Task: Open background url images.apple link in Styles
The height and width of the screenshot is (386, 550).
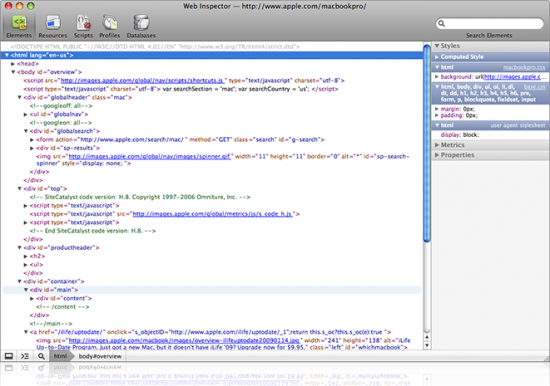Action: coord(515,76)
